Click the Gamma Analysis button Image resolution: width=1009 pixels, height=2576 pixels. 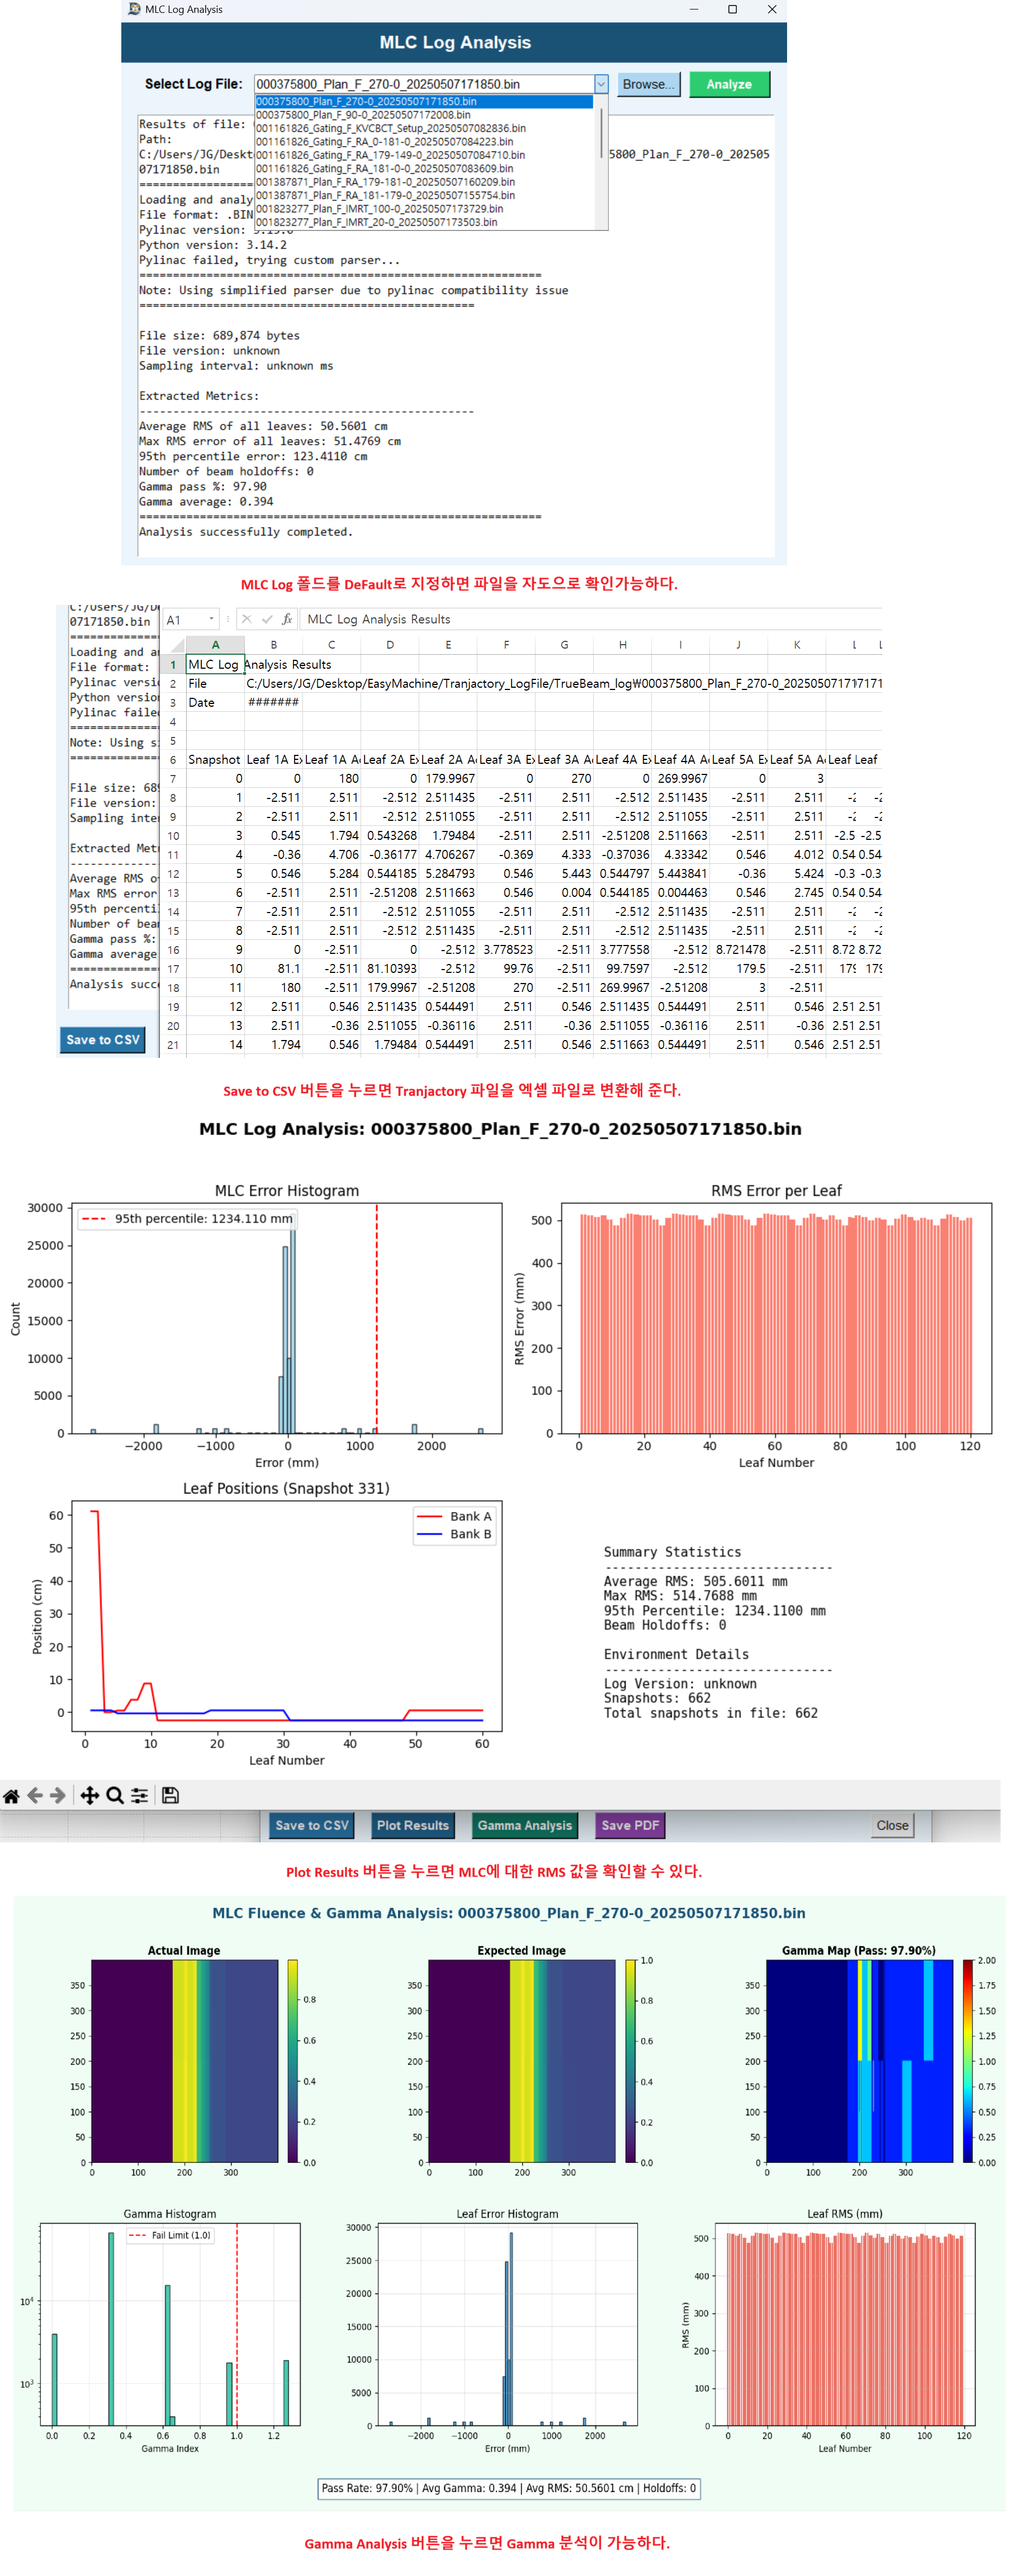(x=524, y=1825)
